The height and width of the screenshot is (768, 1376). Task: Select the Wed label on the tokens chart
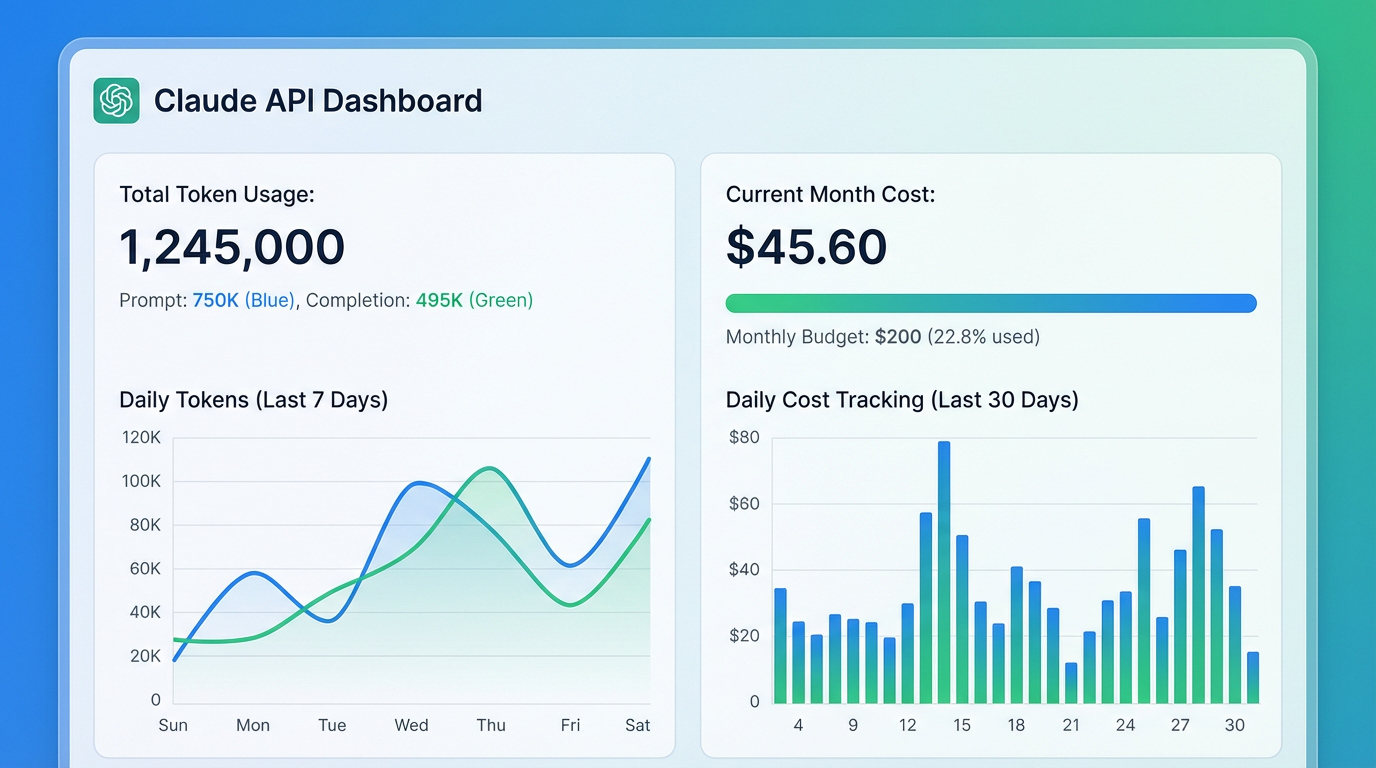[x=411, y=725]
